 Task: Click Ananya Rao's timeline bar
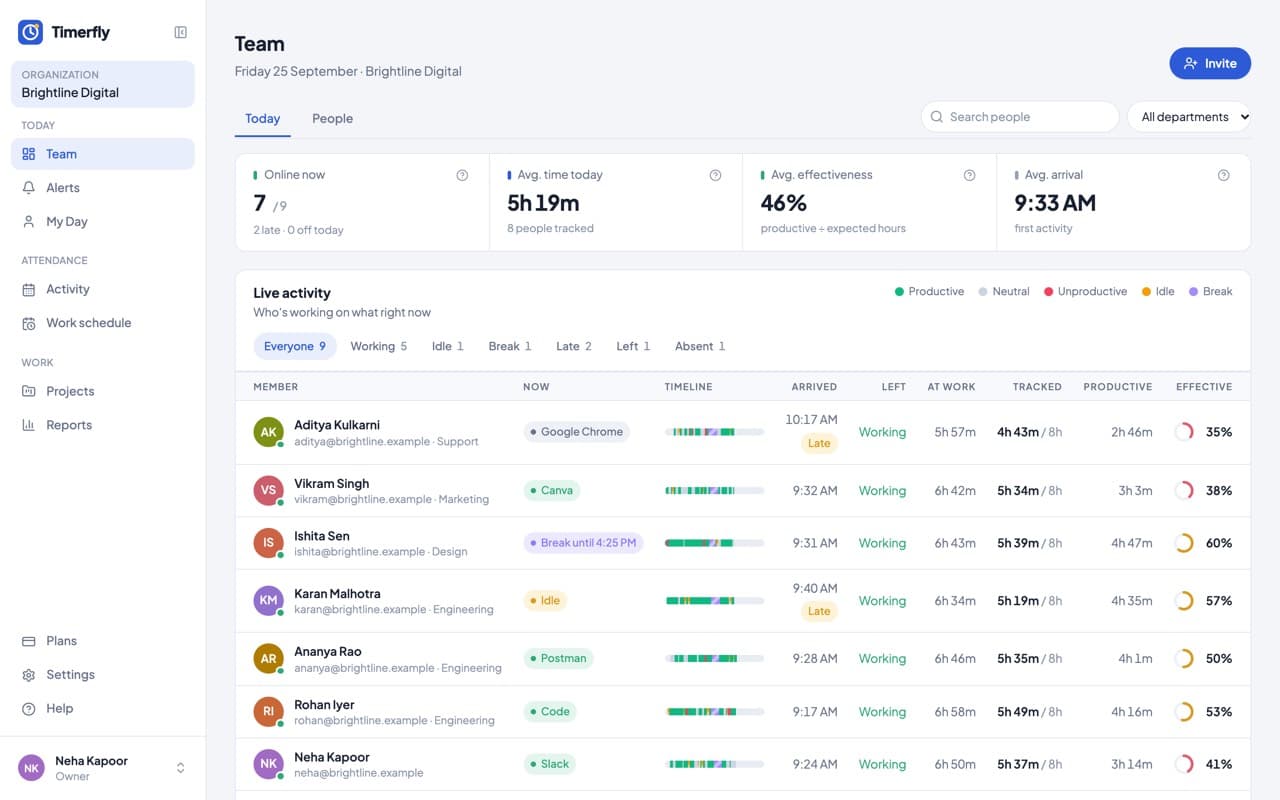(714, 659)
